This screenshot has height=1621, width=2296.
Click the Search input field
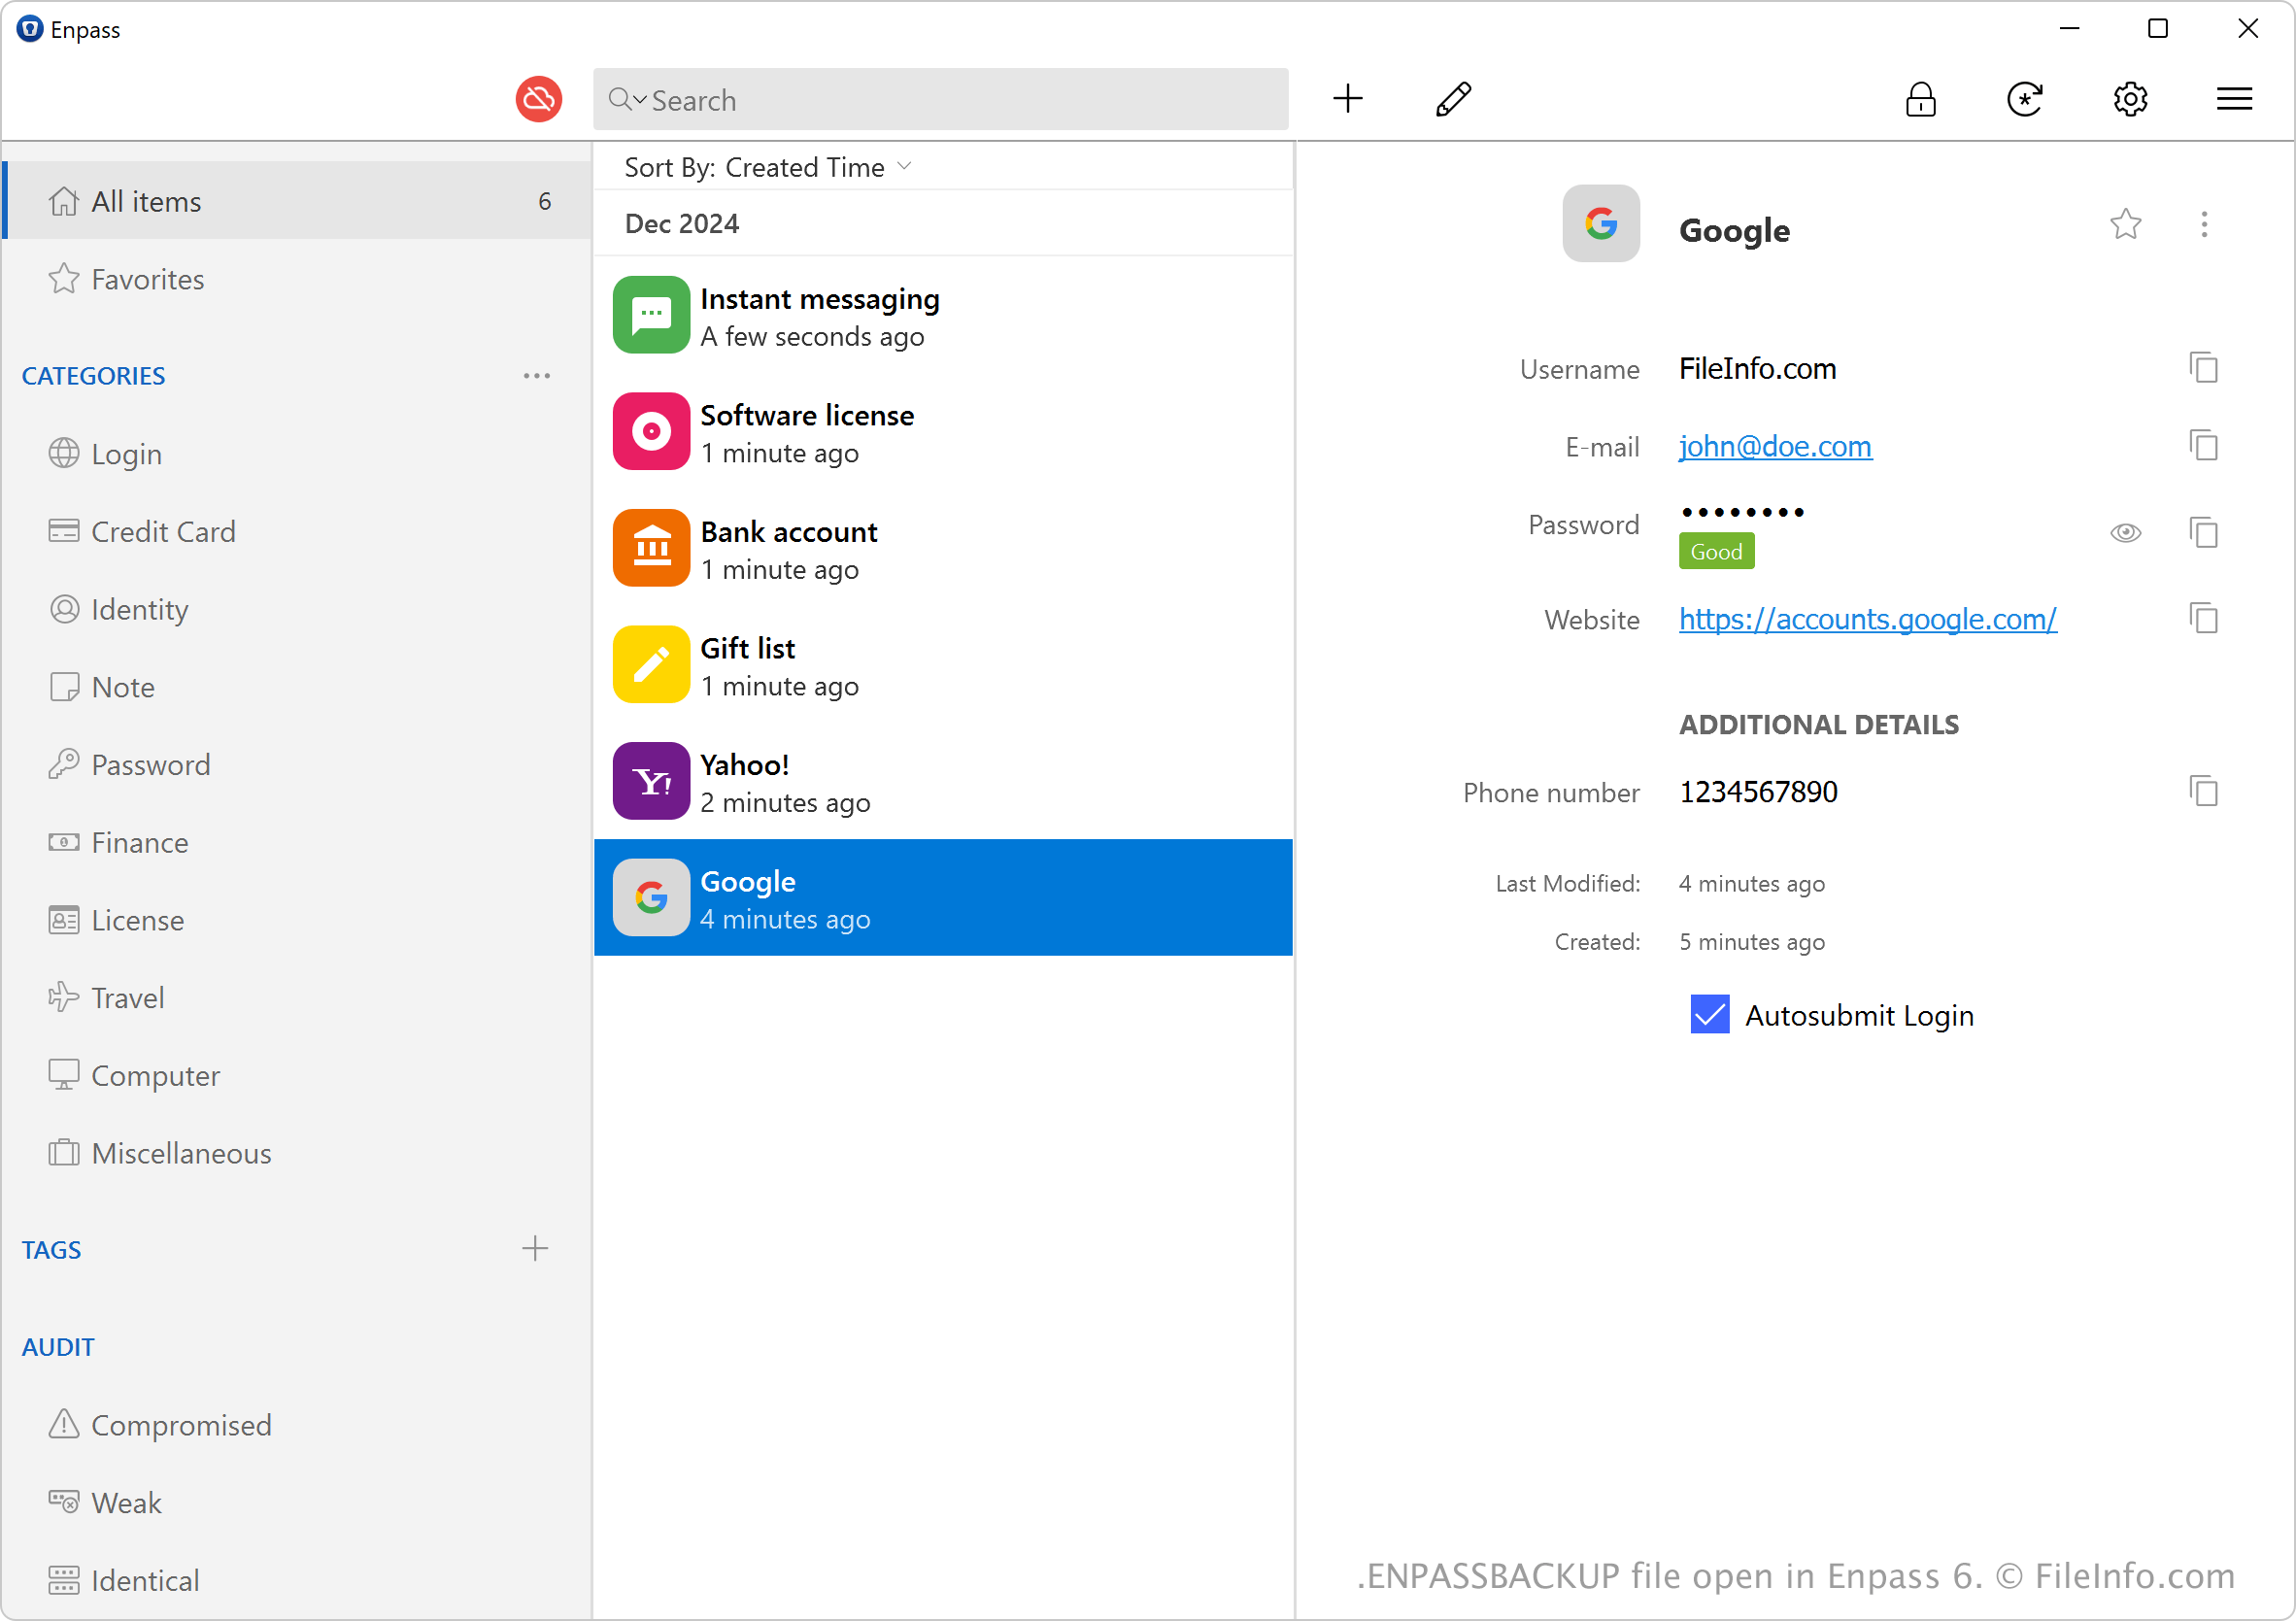[x=940, y=99]
